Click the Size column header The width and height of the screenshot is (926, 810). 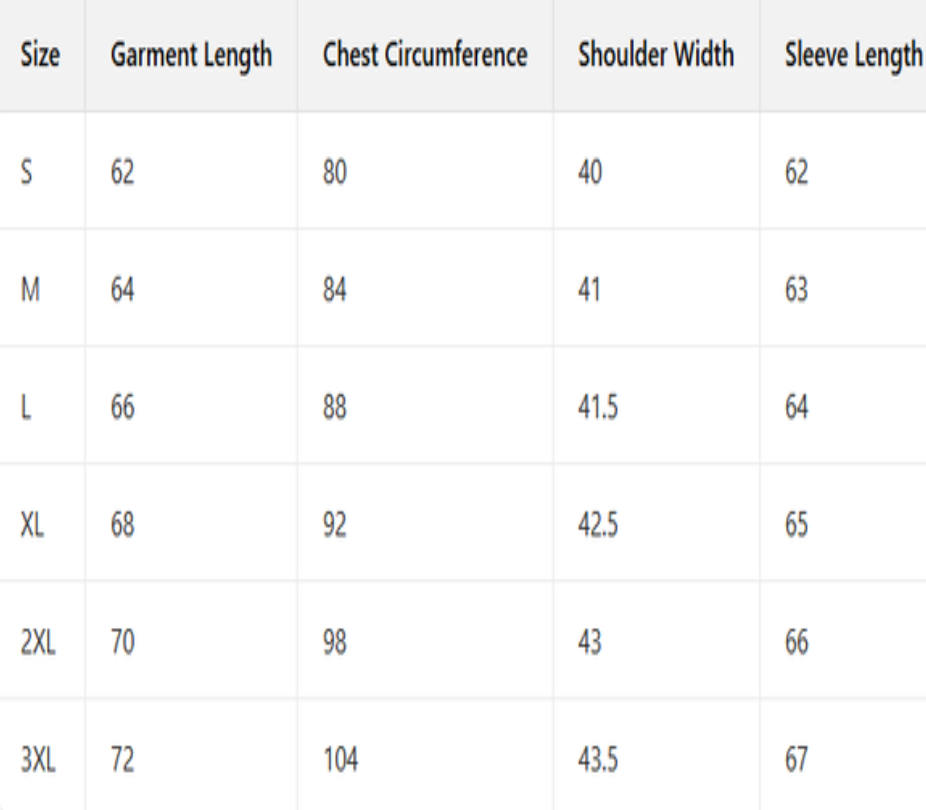(40, 56)
